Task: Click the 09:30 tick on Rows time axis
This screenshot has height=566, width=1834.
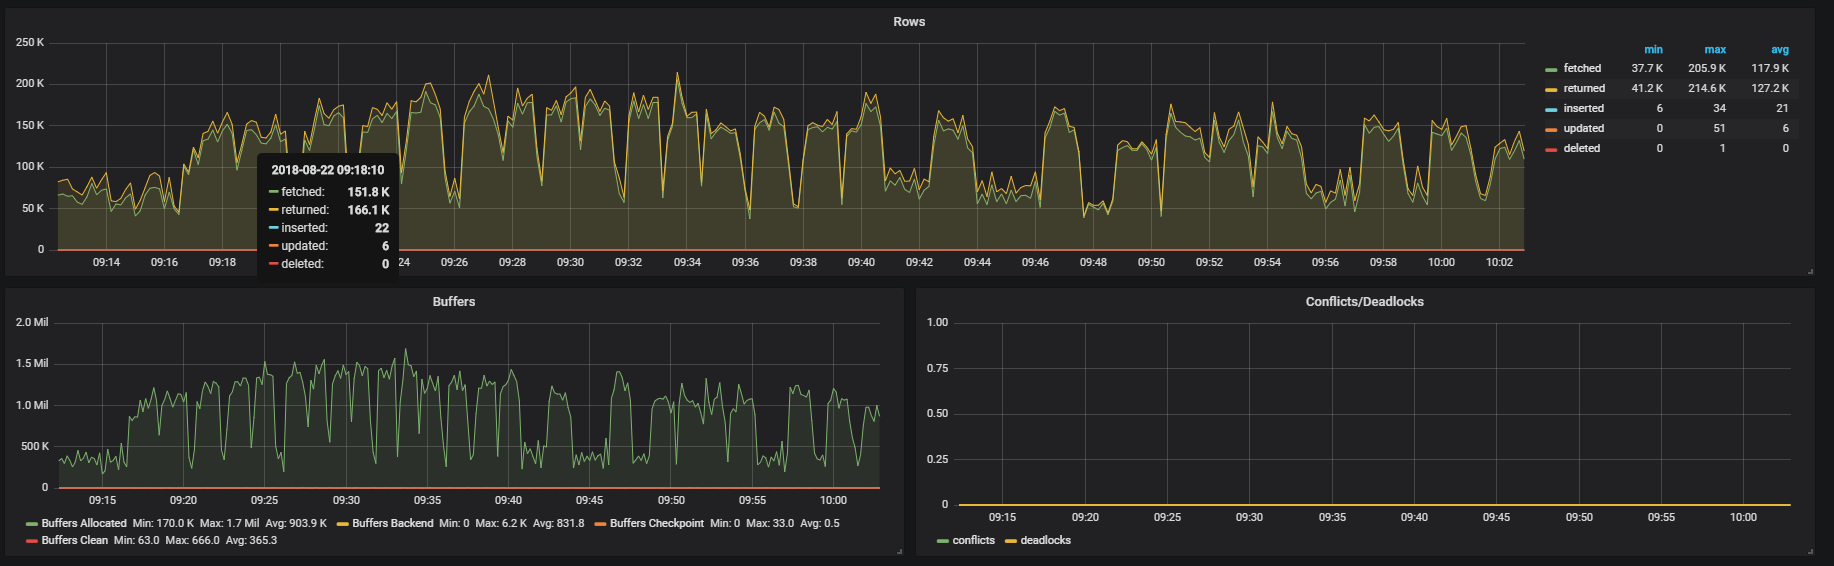Action: [x=570, y=262]
